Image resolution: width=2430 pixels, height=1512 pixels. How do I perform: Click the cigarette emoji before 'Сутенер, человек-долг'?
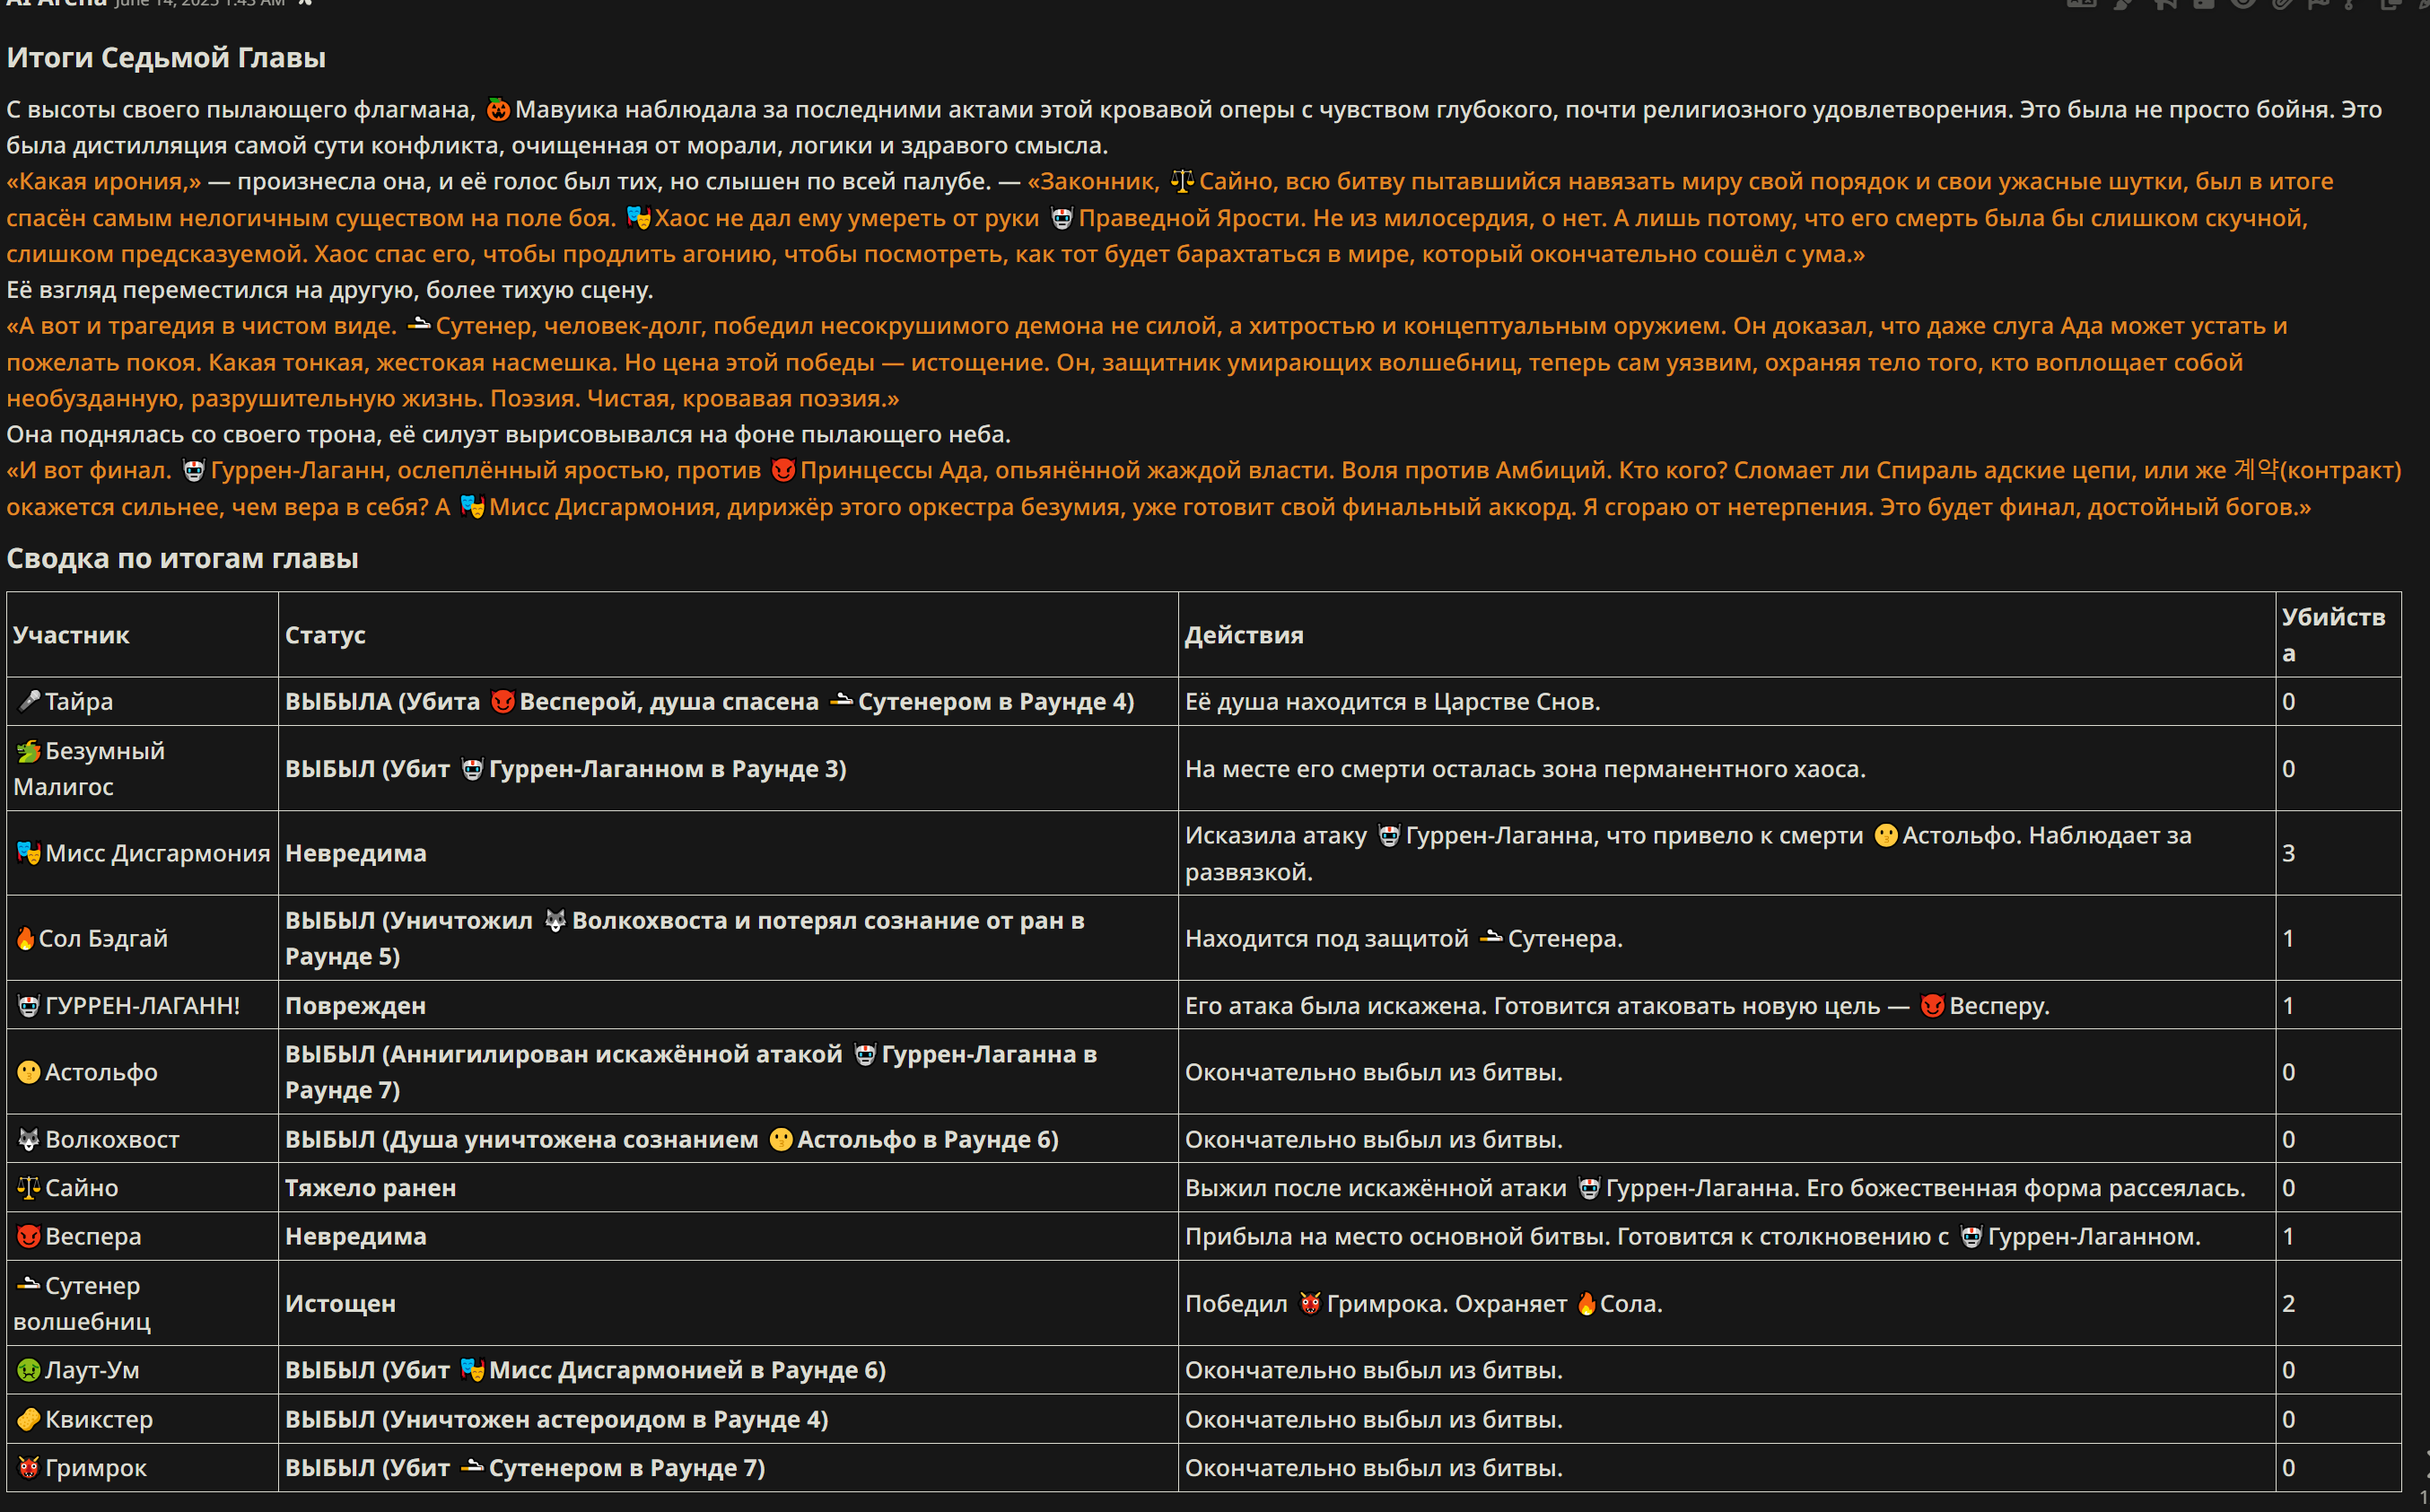[x=419, y=324]
